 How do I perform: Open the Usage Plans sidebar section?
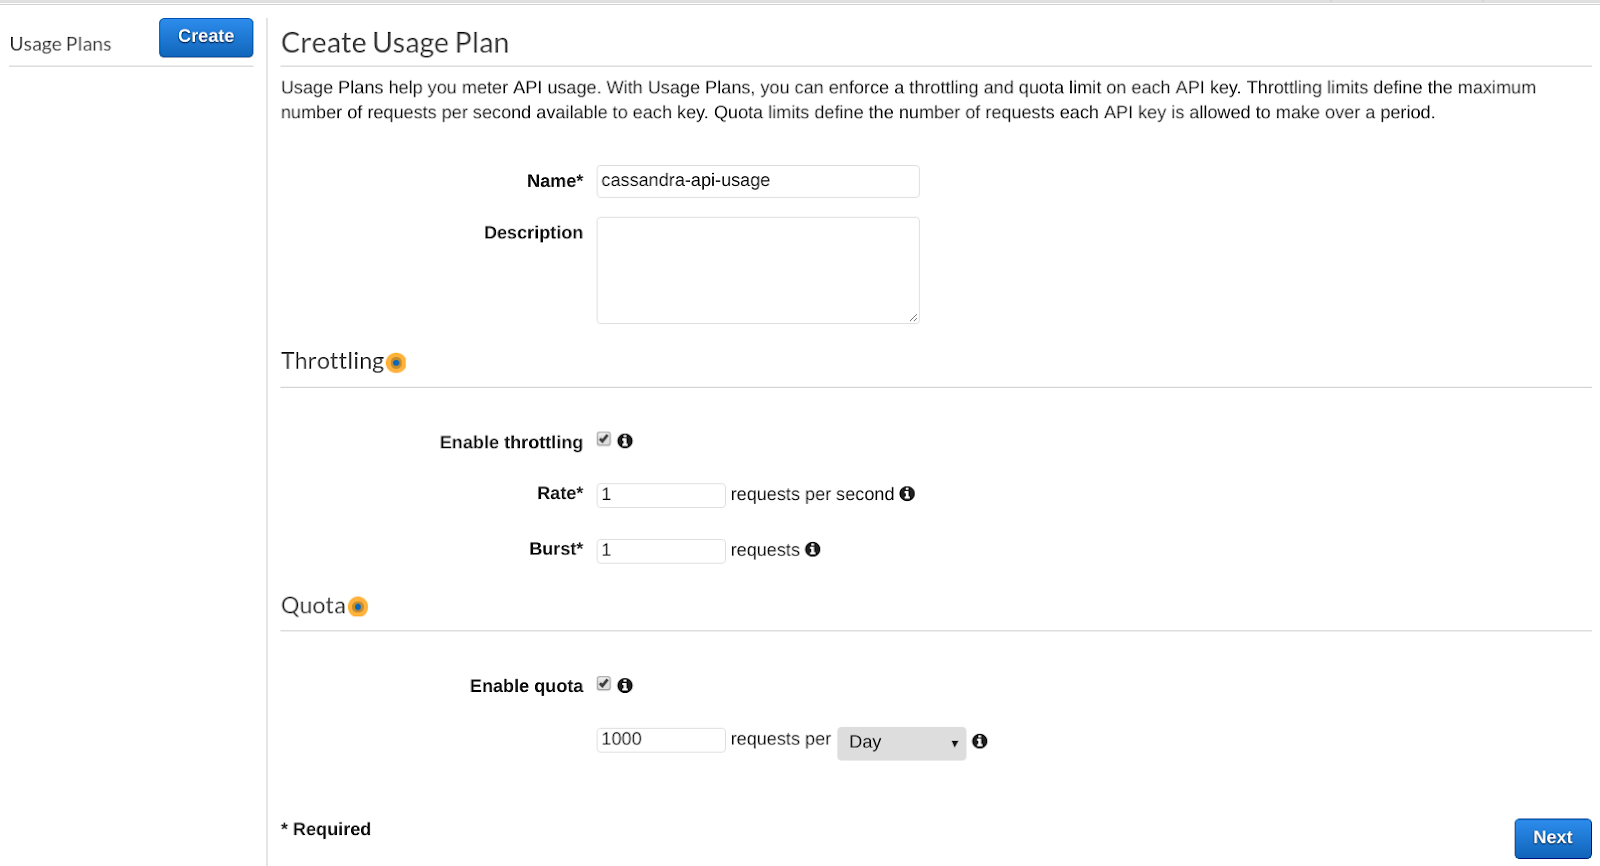click(60, 44)
